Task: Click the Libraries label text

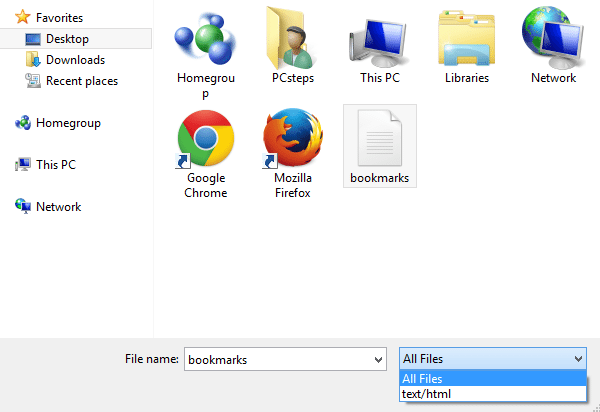Action: click(x=467, y=78)
